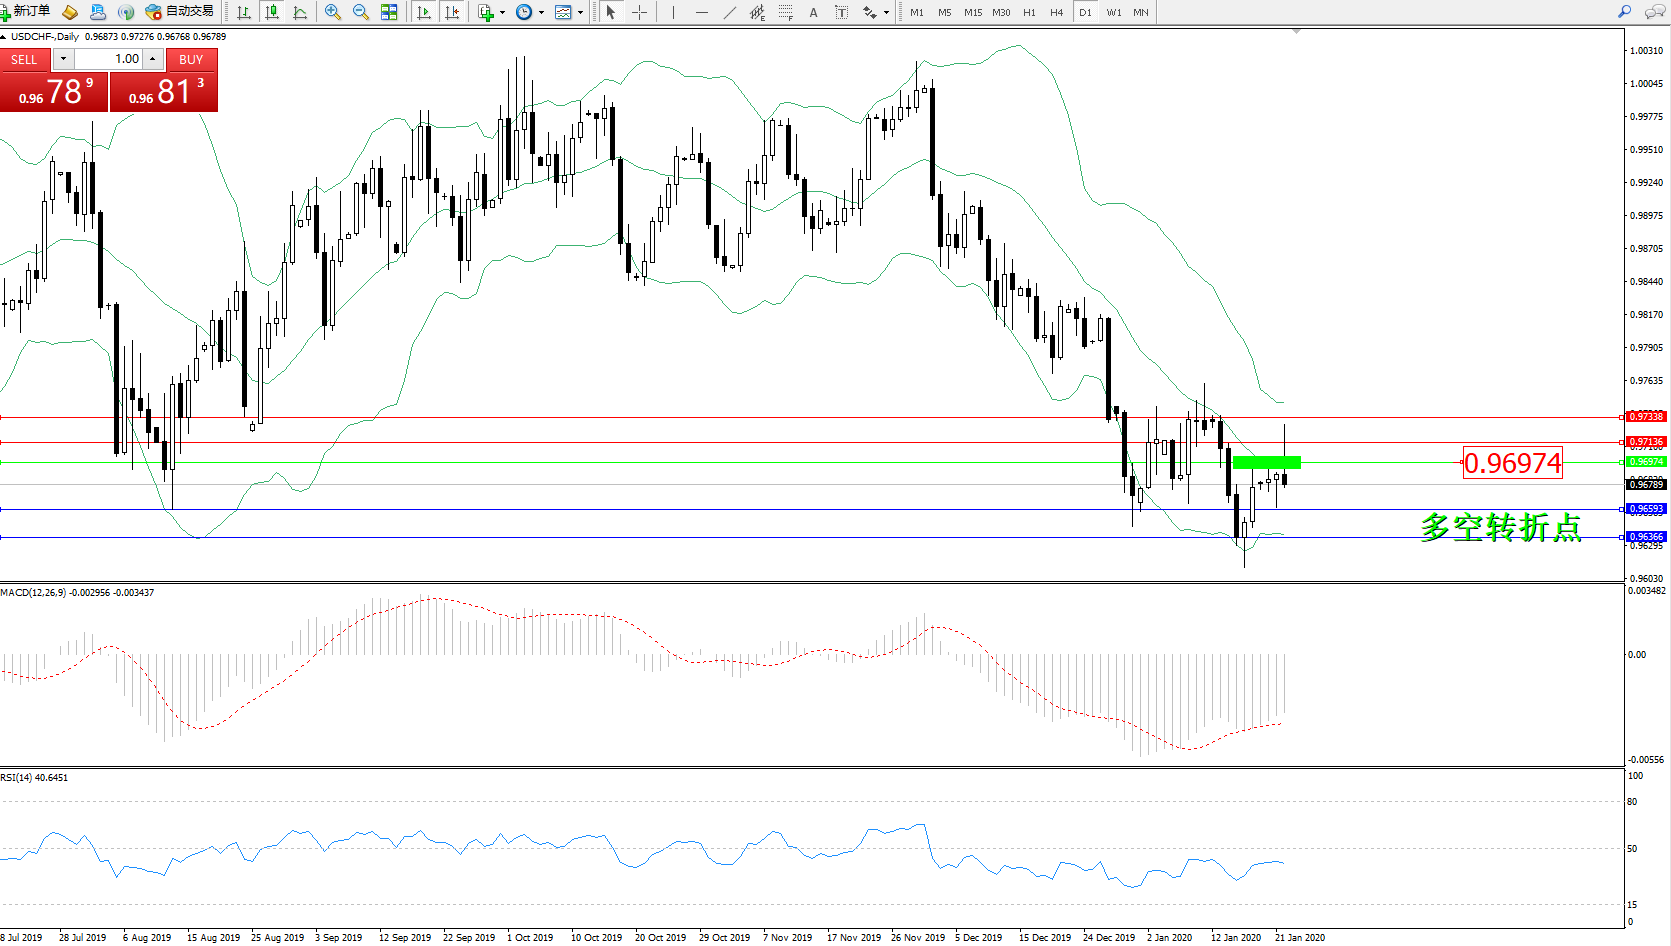Image resolution: width=1671 pixels, height=946 pixels.
Task: Switch to the W1 timeframe
Action: 1114,12
